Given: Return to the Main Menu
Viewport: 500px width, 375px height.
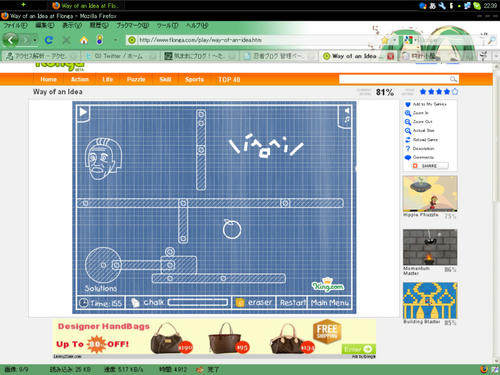Looking at the screenshot, I should tap(330, 302).
